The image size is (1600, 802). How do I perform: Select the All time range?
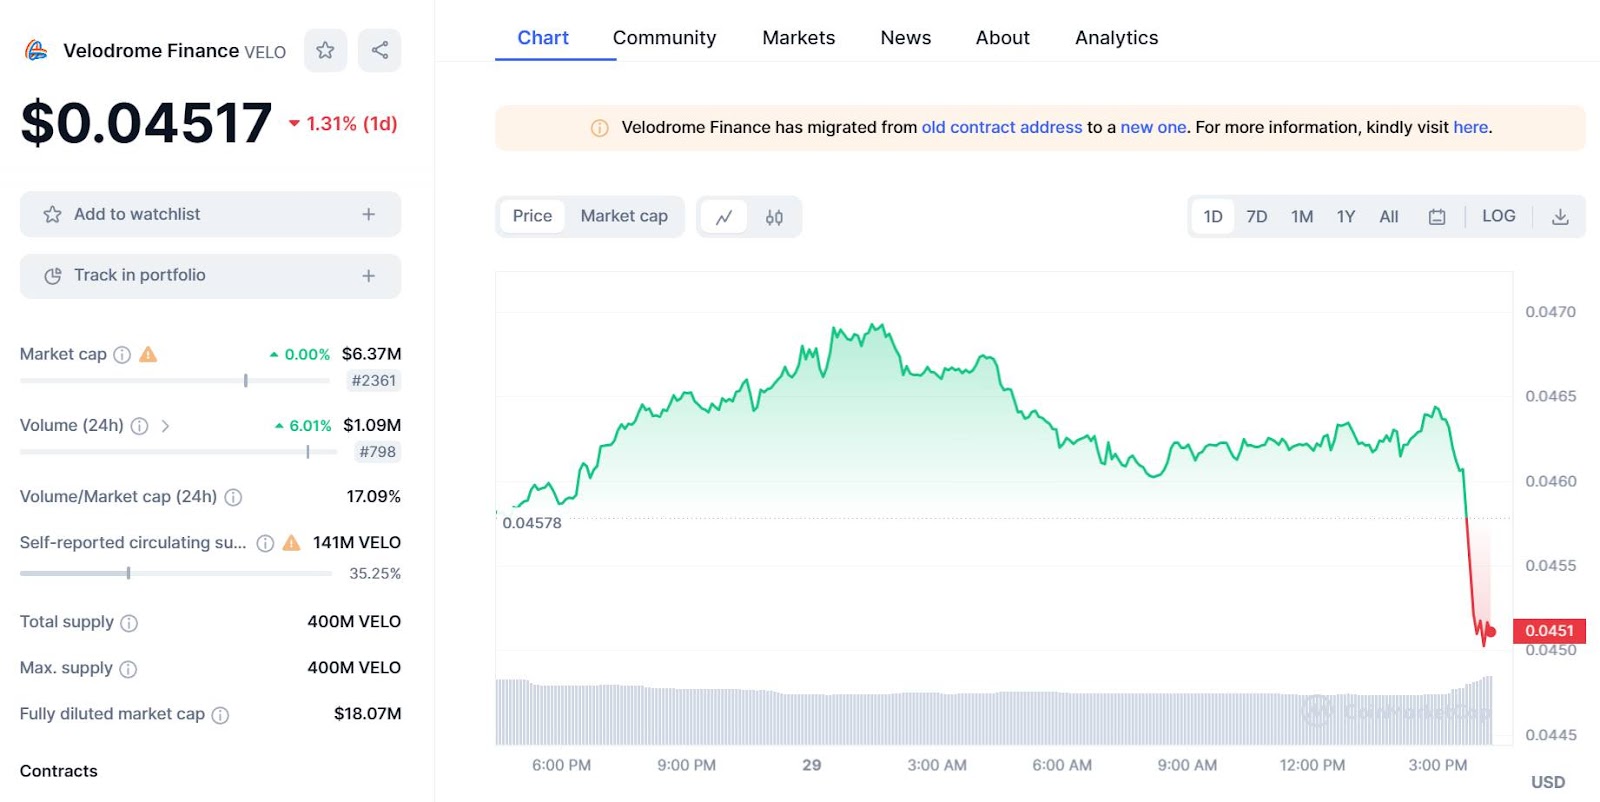coord(1389,216)
